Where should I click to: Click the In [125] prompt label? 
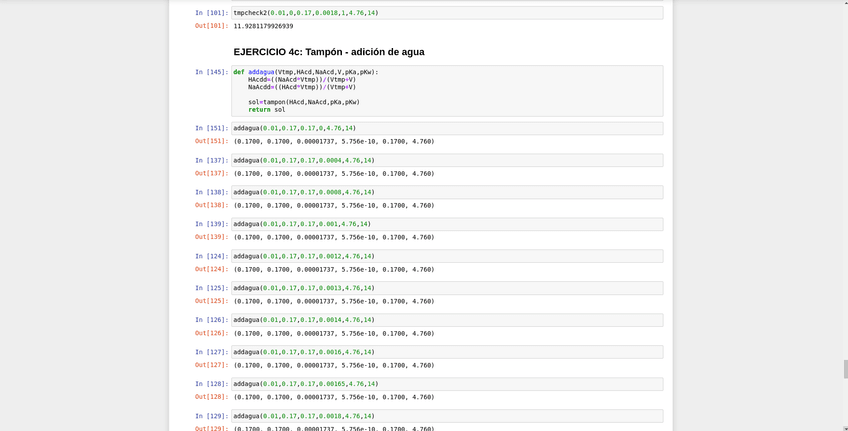coord(211,288)
